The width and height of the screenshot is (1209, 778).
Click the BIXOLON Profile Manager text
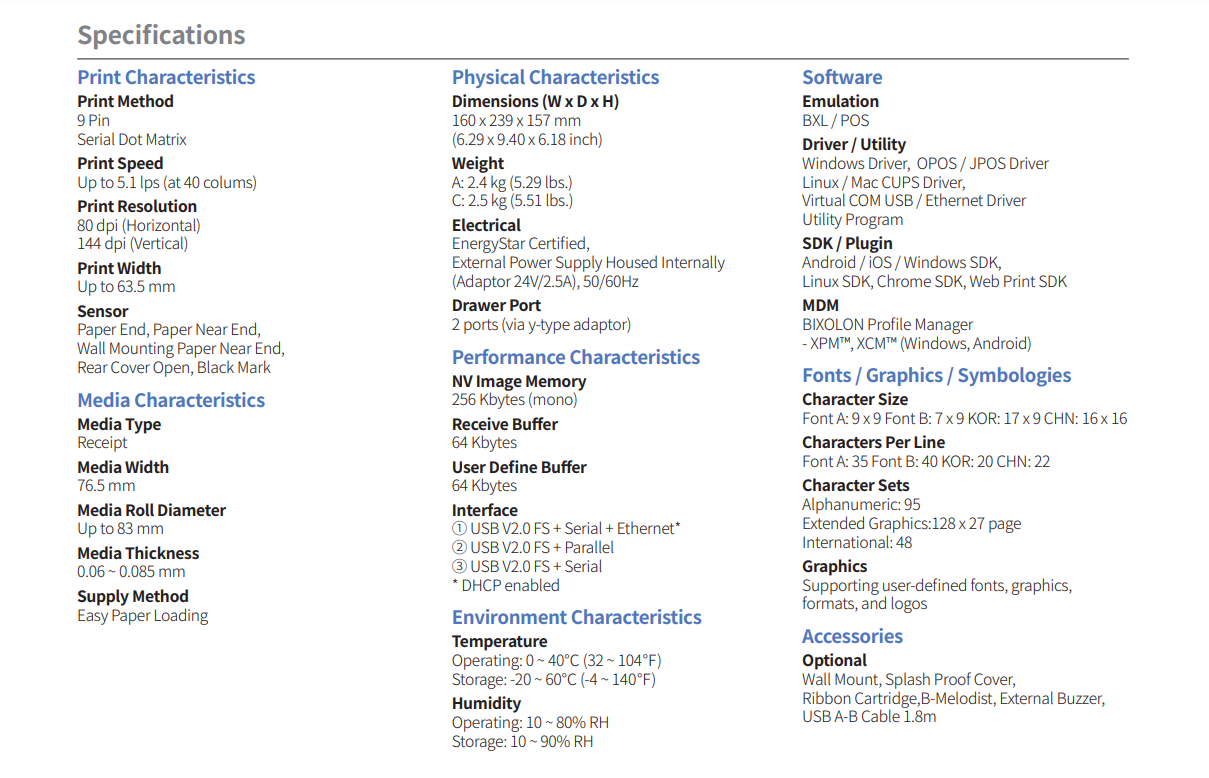coord(887,324)
